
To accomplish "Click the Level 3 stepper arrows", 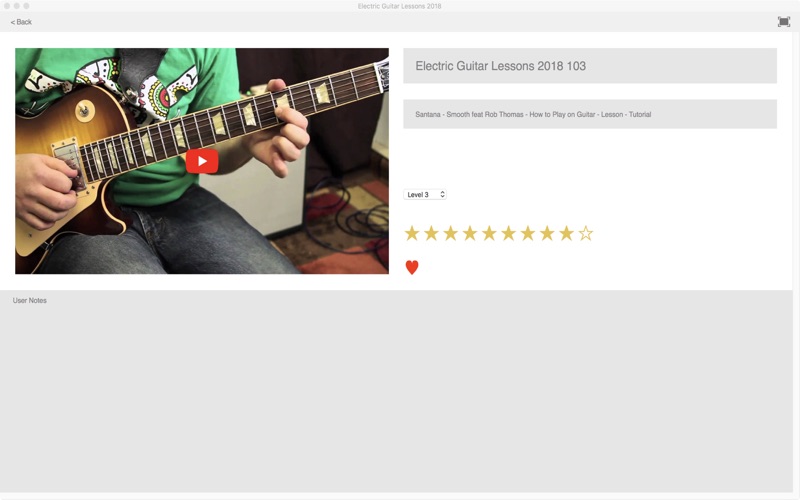I will point(442,194).
